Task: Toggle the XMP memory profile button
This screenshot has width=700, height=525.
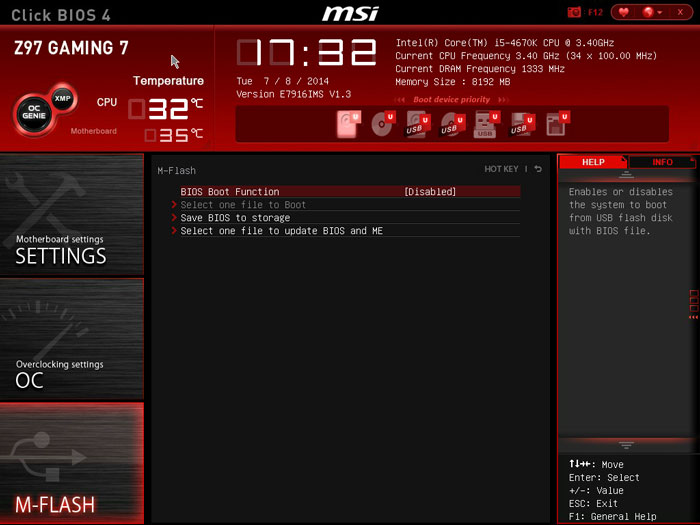Action: pos(62,98)
